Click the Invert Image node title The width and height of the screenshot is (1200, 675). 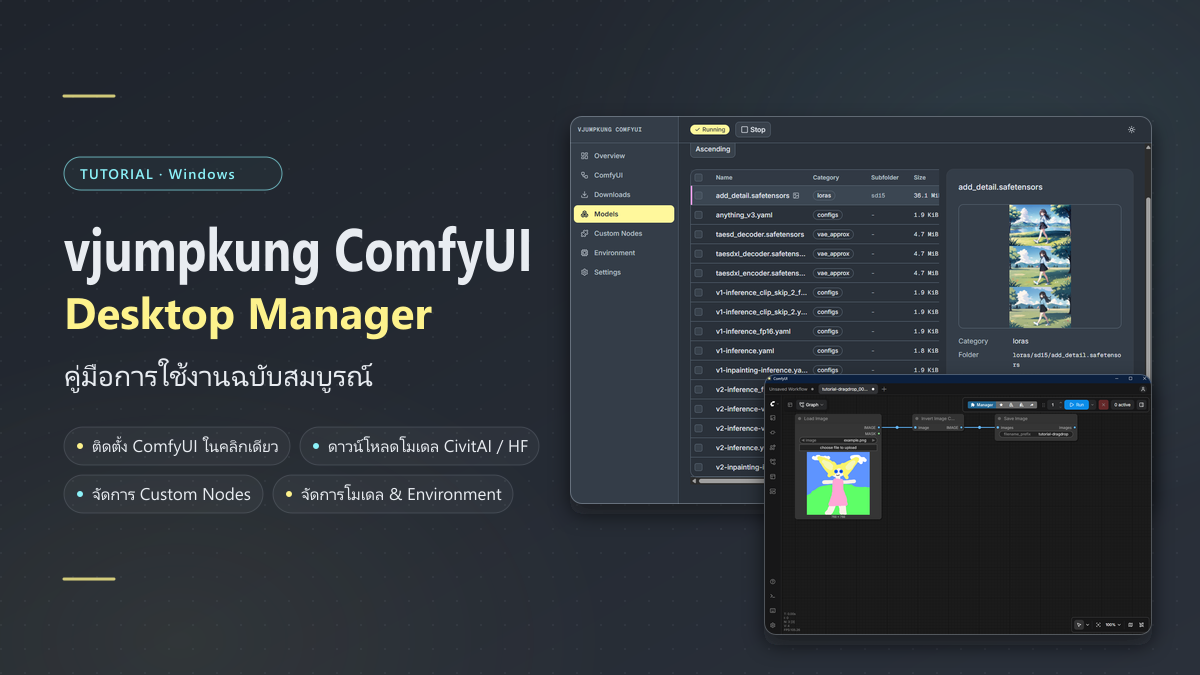(938, 418)
